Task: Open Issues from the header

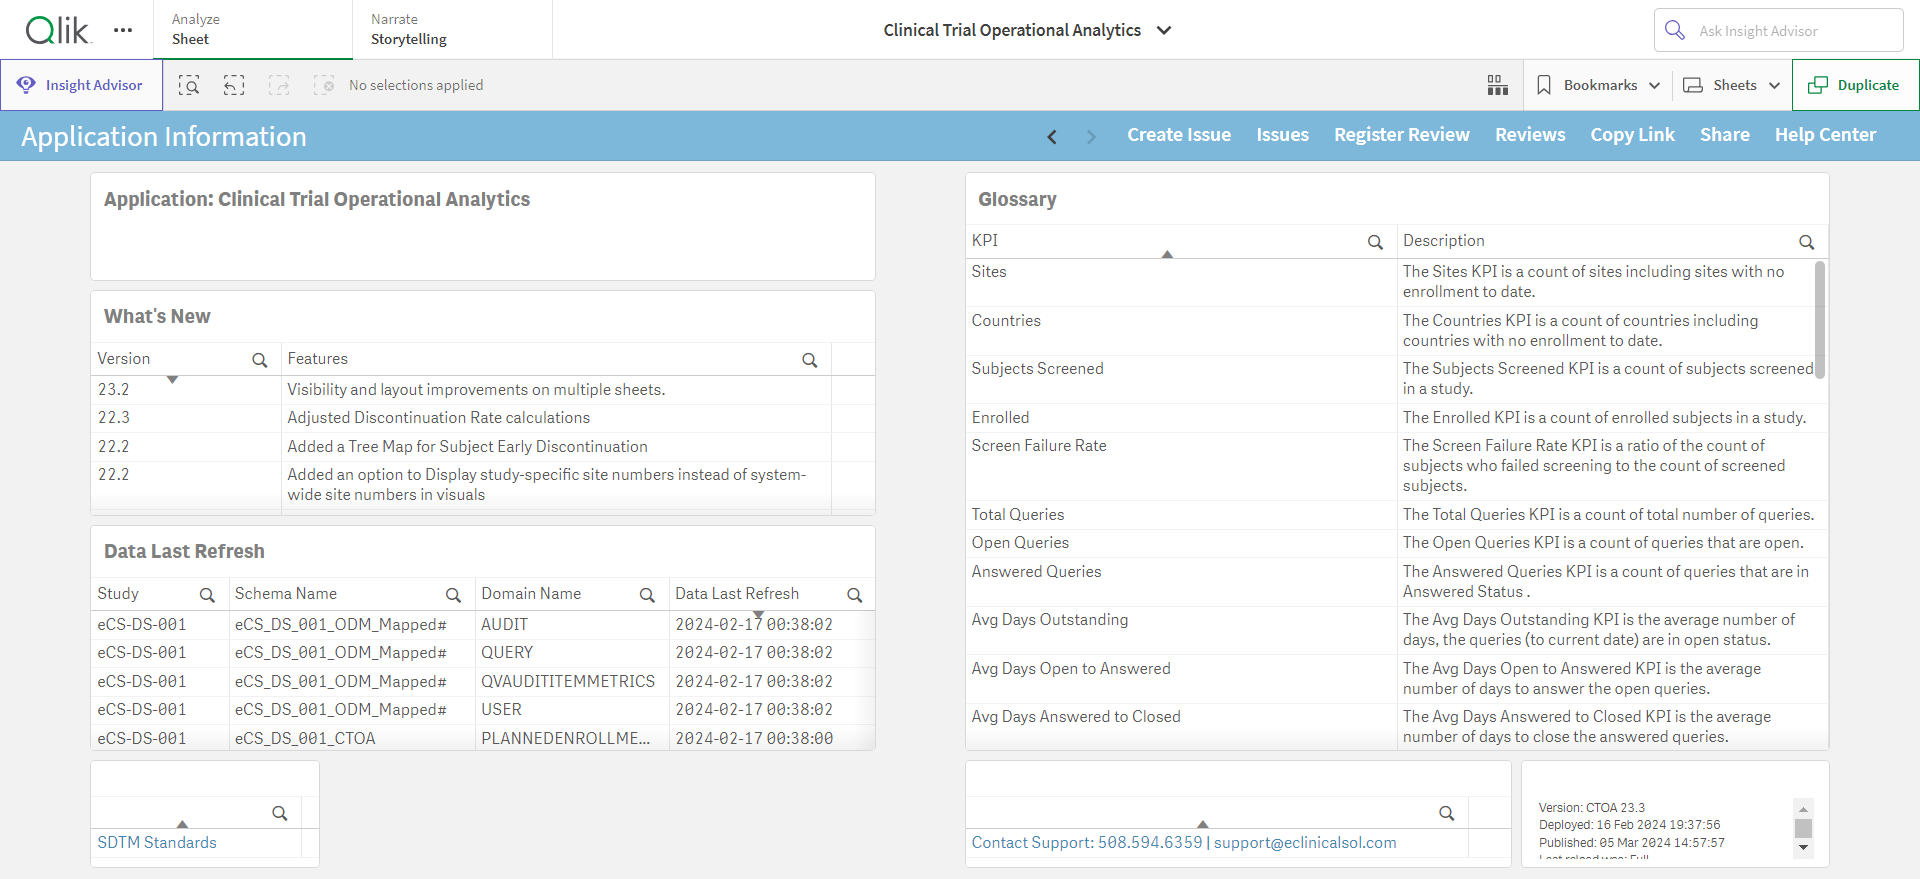Action: [x=1282, y=135]
